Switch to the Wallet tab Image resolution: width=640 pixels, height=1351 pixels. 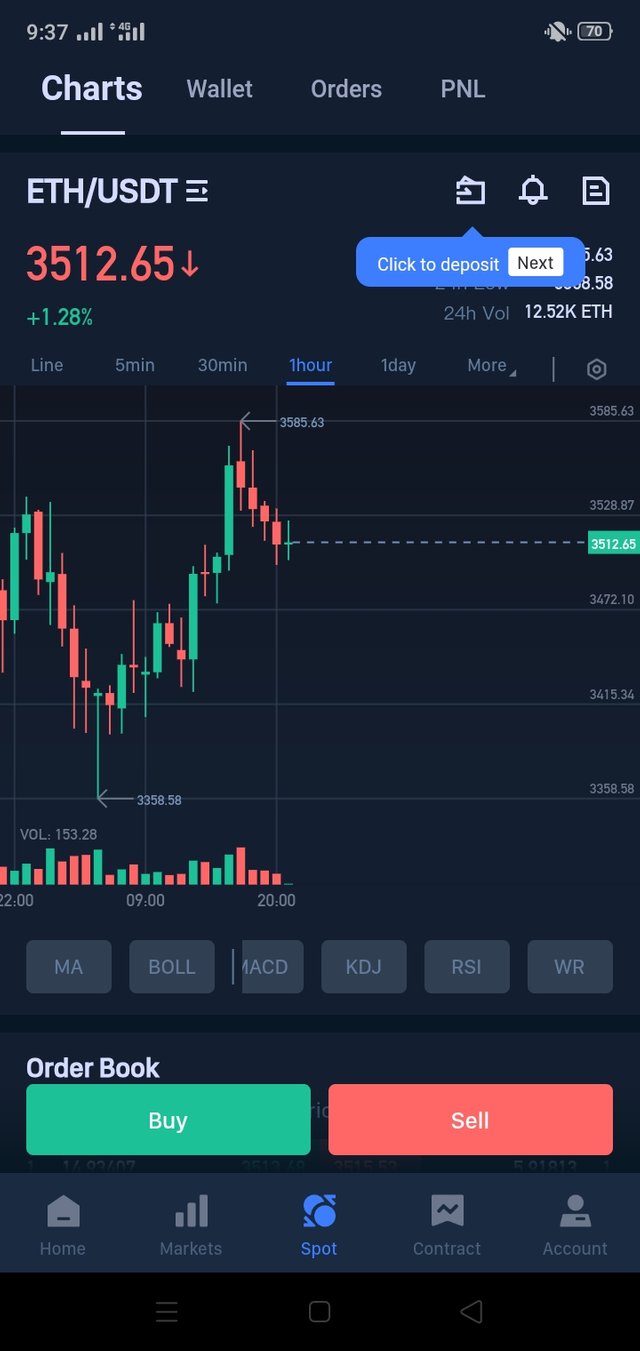[x=220, y=89]
